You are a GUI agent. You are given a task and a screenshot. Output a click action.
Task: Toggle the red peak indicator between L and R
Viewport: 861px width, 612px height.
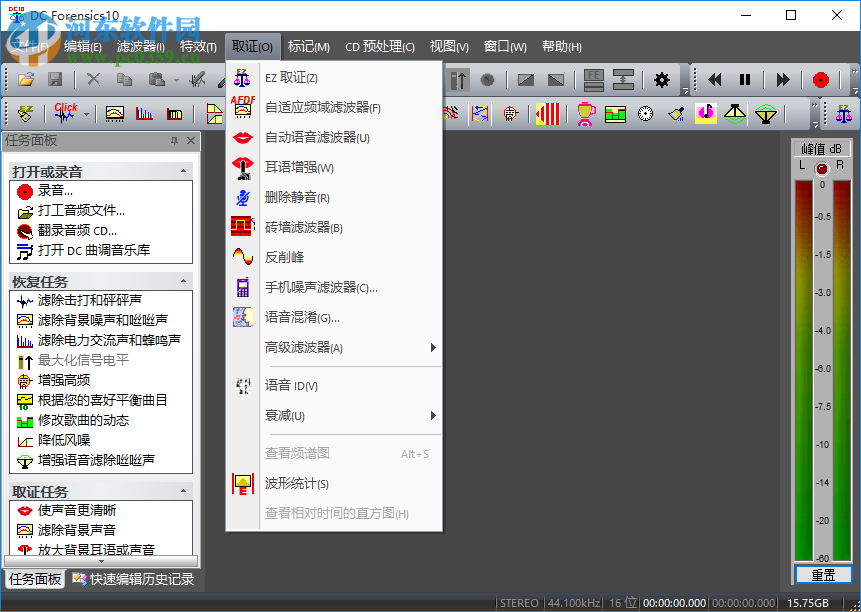(x=821, y=169)
